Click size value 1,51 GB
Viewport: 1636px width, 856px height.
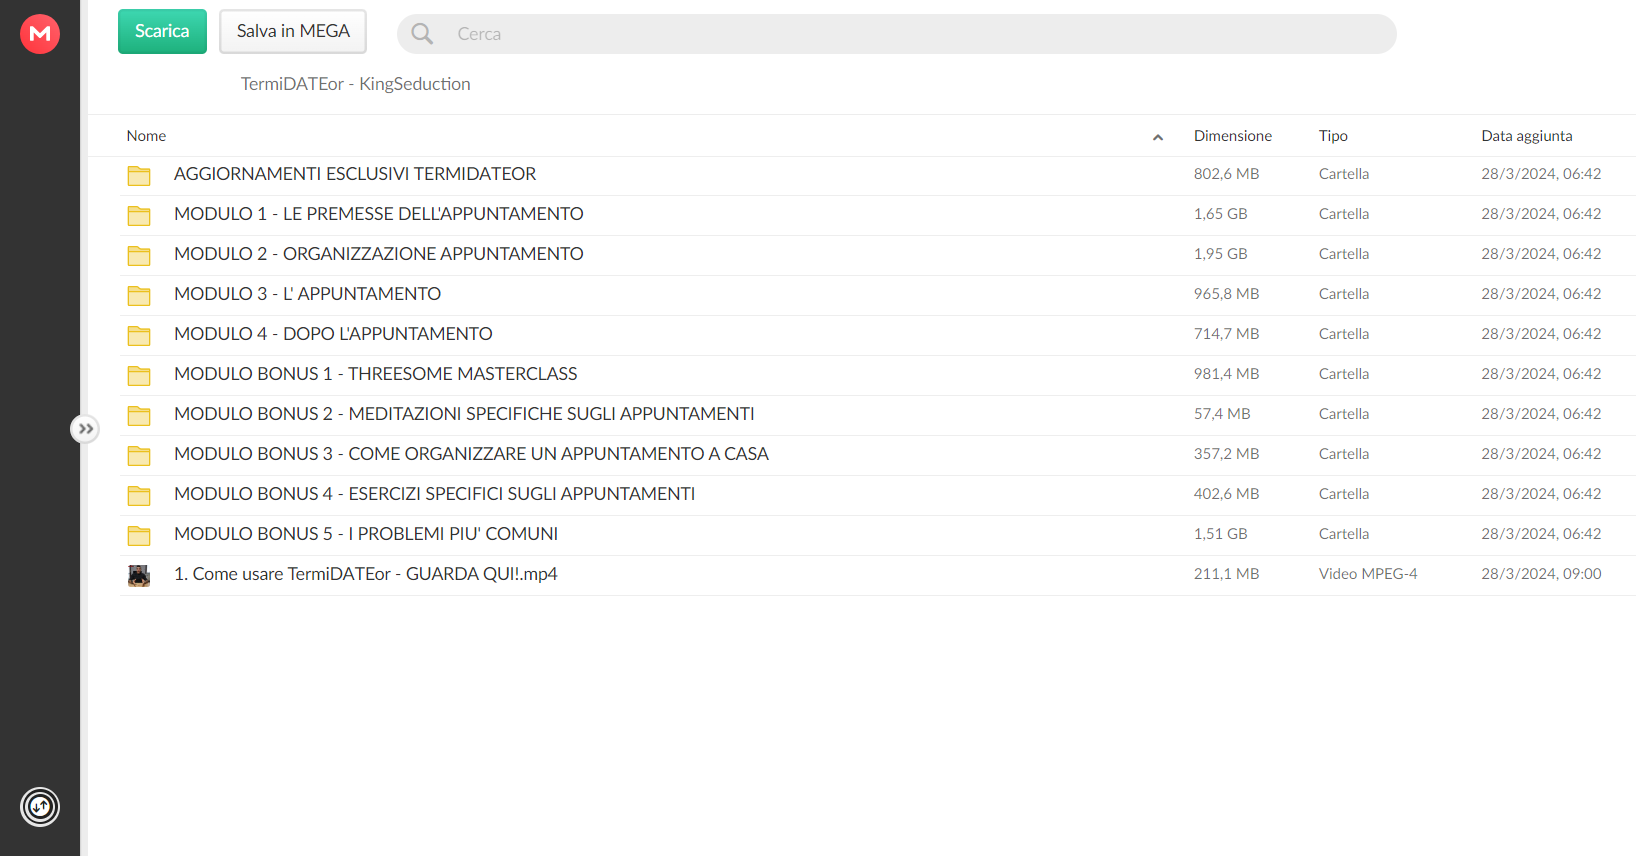1220,534
